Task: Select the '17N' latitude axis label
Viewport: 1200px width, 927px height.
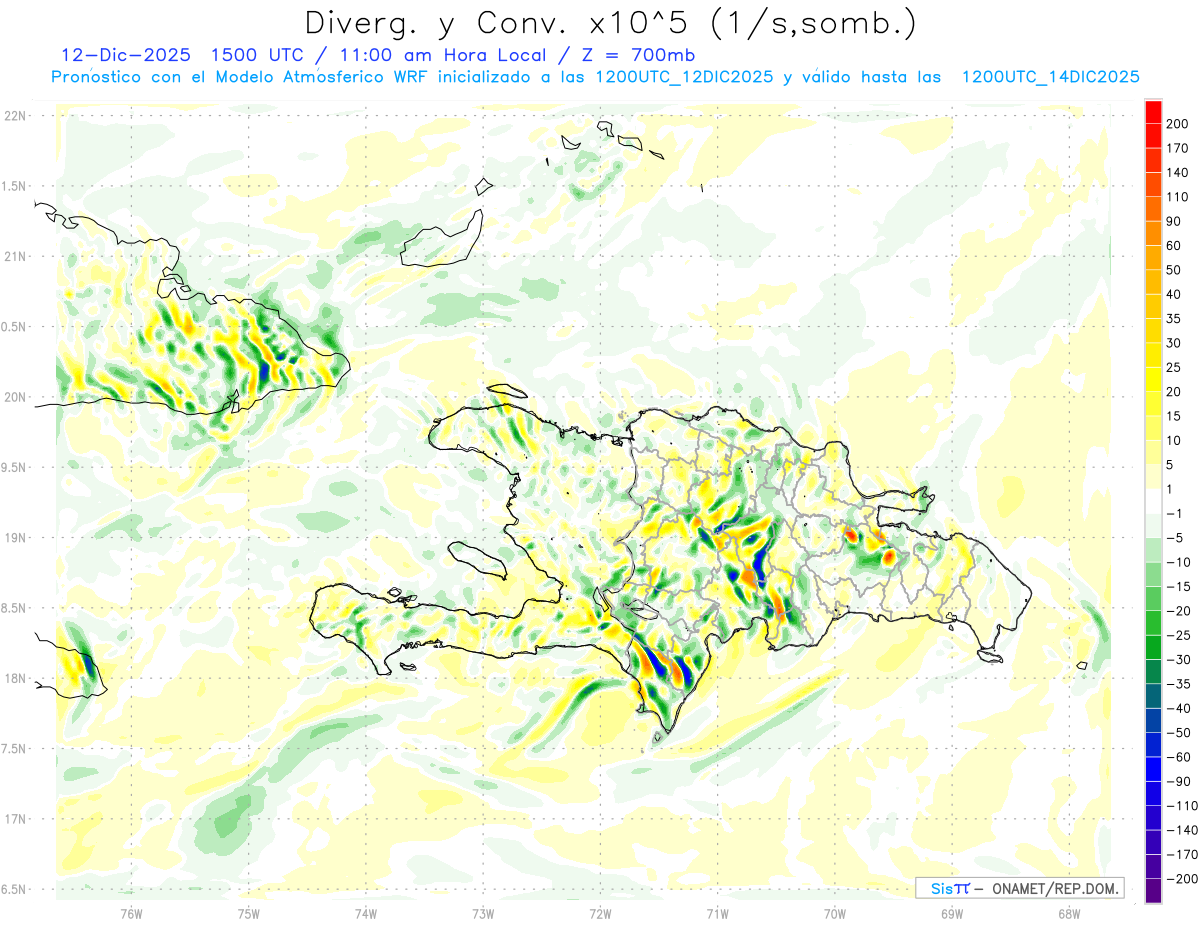Action: (x=15, y=819)
